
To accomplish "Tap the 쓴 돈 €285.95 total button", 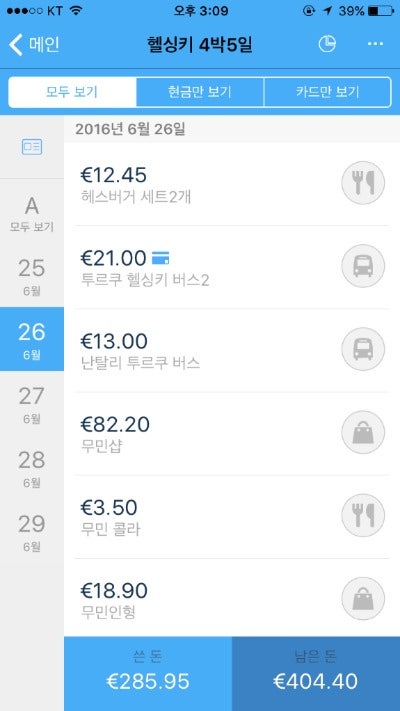I will pos(148,674).
